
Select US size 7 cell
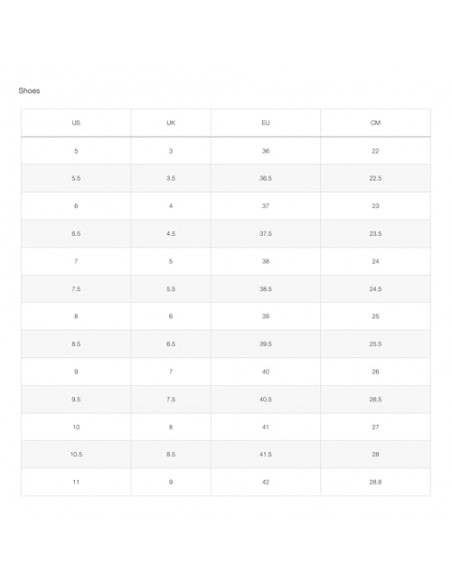(x=76, y=261)
